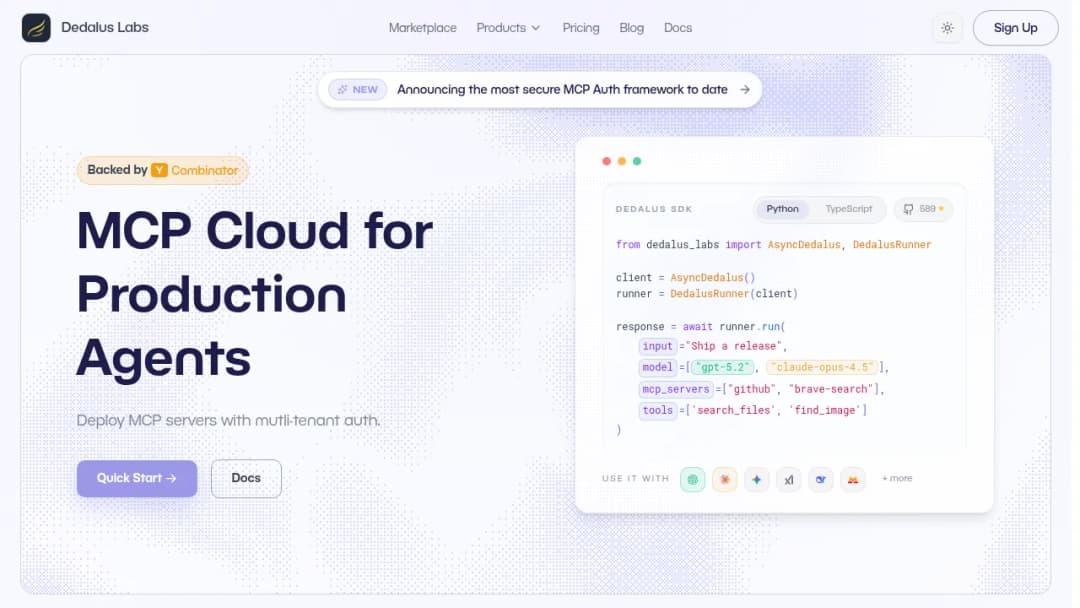Image resolution: width=1080 pixels, height=608 pixels.
Task: Click the Dedalus Labs wing logo
Action: pyautogui.click(x=36, y=28)
